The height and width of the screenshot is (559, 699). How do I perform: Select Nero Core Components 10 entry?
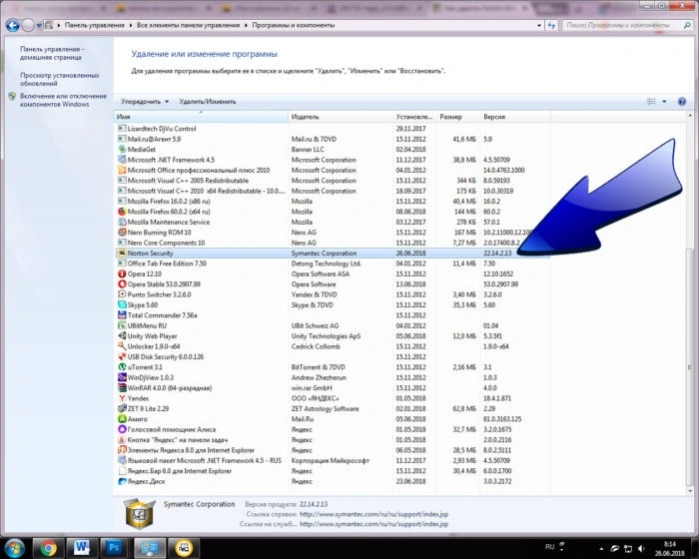click(x=332, y=243)
